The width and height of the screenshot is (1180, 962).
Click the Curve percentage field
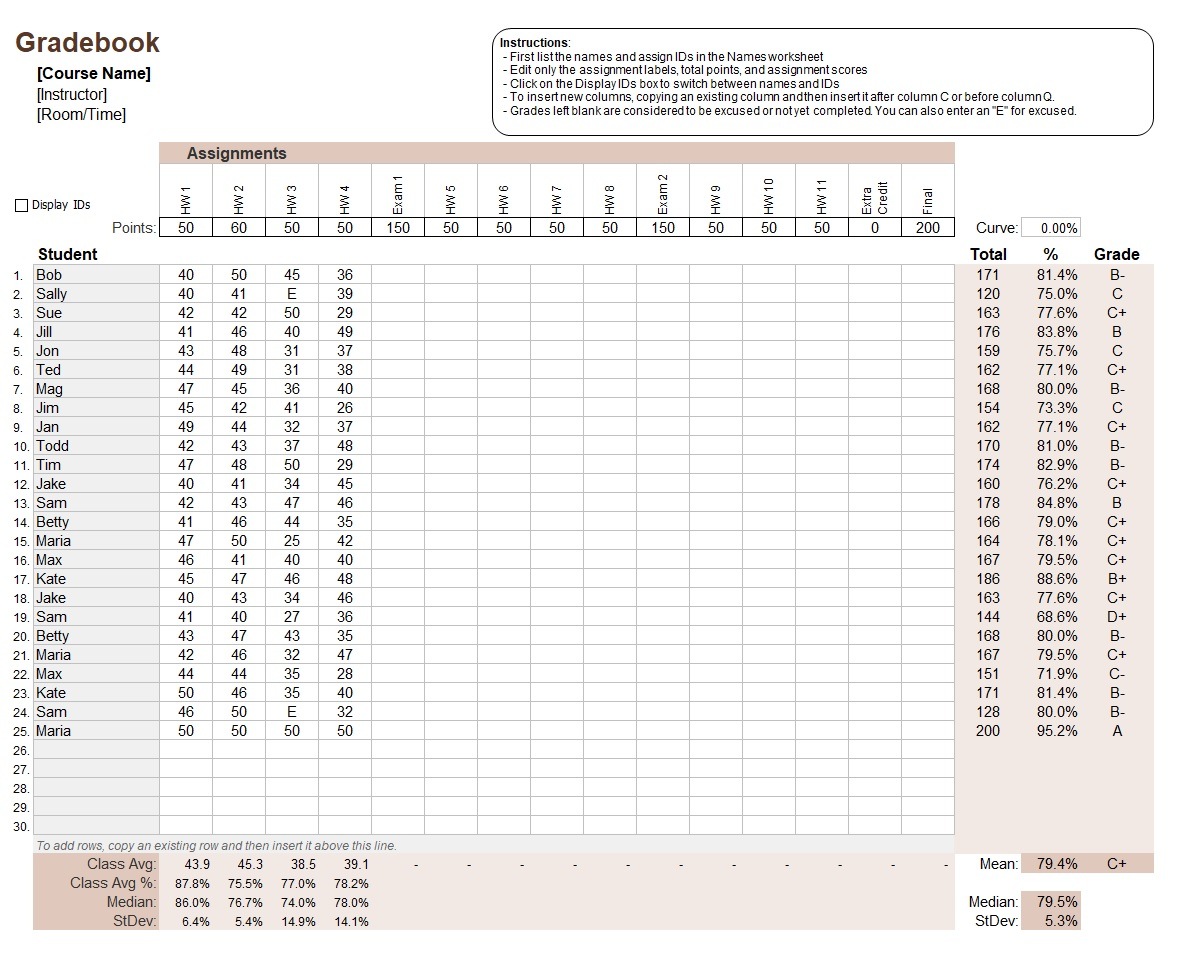[1050, 228]
